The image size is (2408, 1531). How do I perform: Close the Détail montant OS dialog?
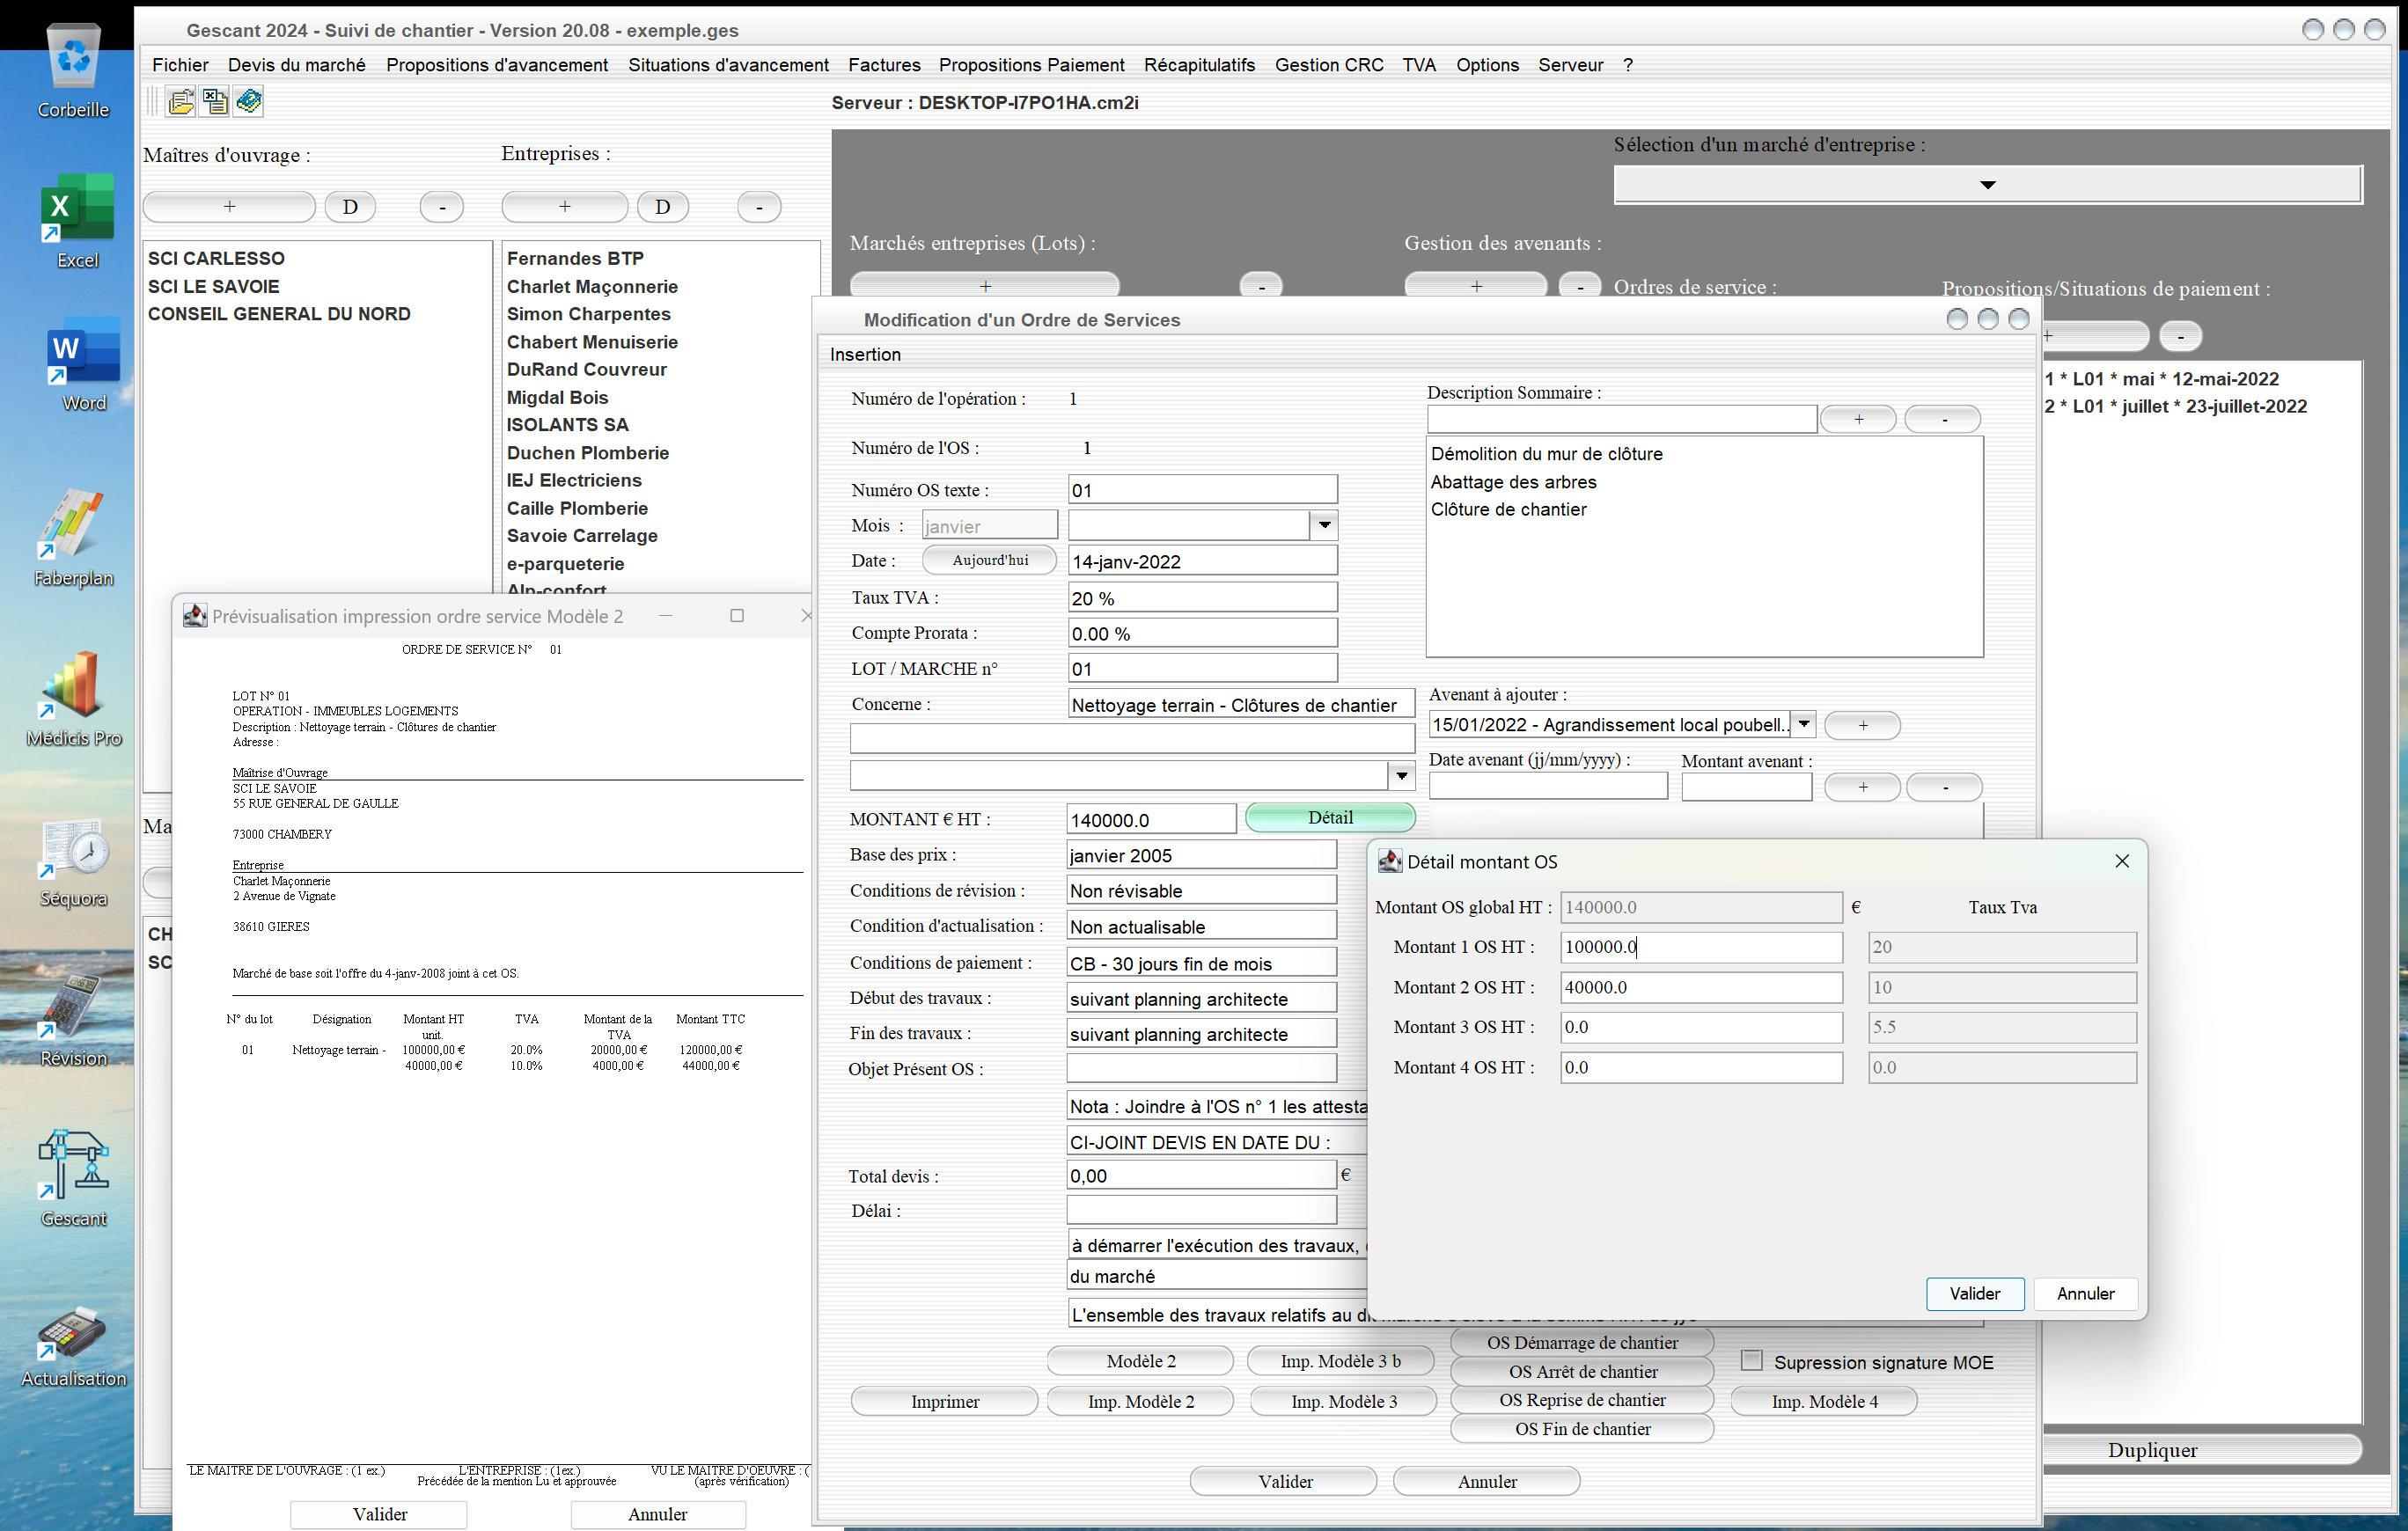2121,861
